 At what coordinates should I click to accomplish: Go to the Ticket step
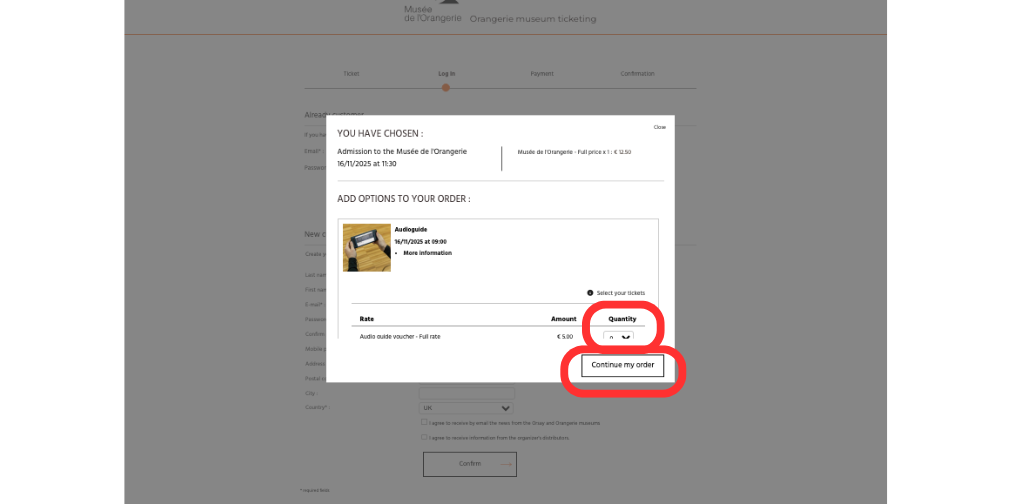351,74
